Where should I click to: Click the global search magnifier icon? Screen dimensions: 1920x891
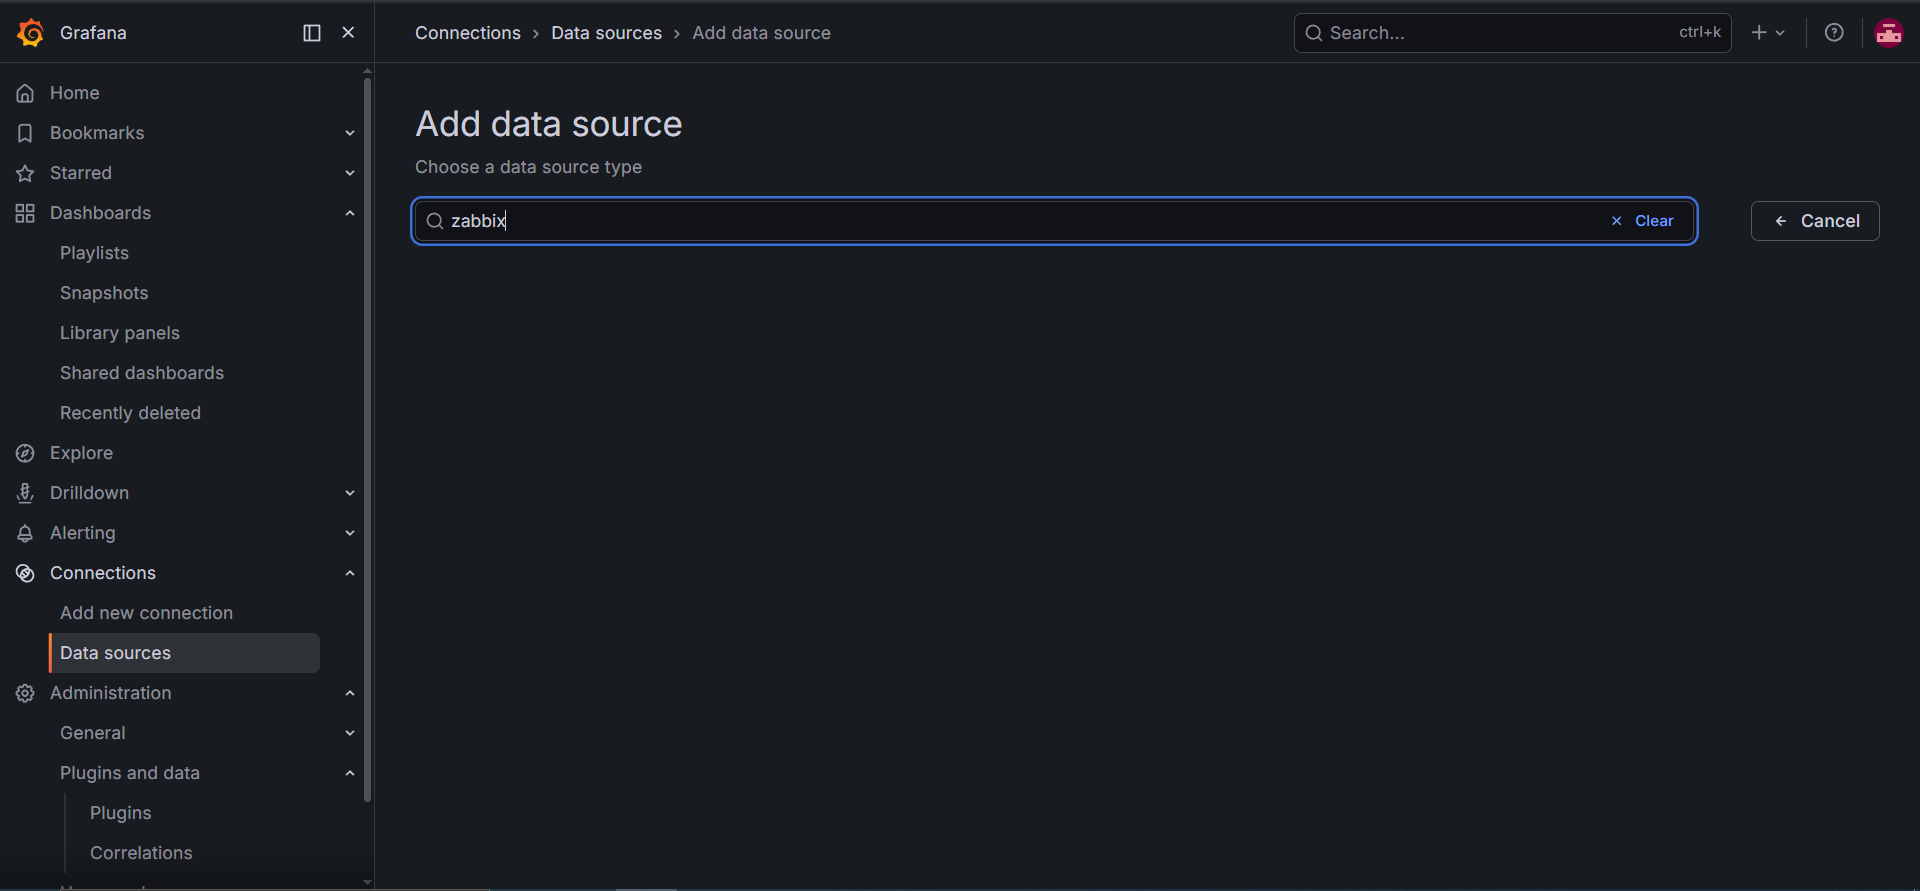(x=1314, y=33)
